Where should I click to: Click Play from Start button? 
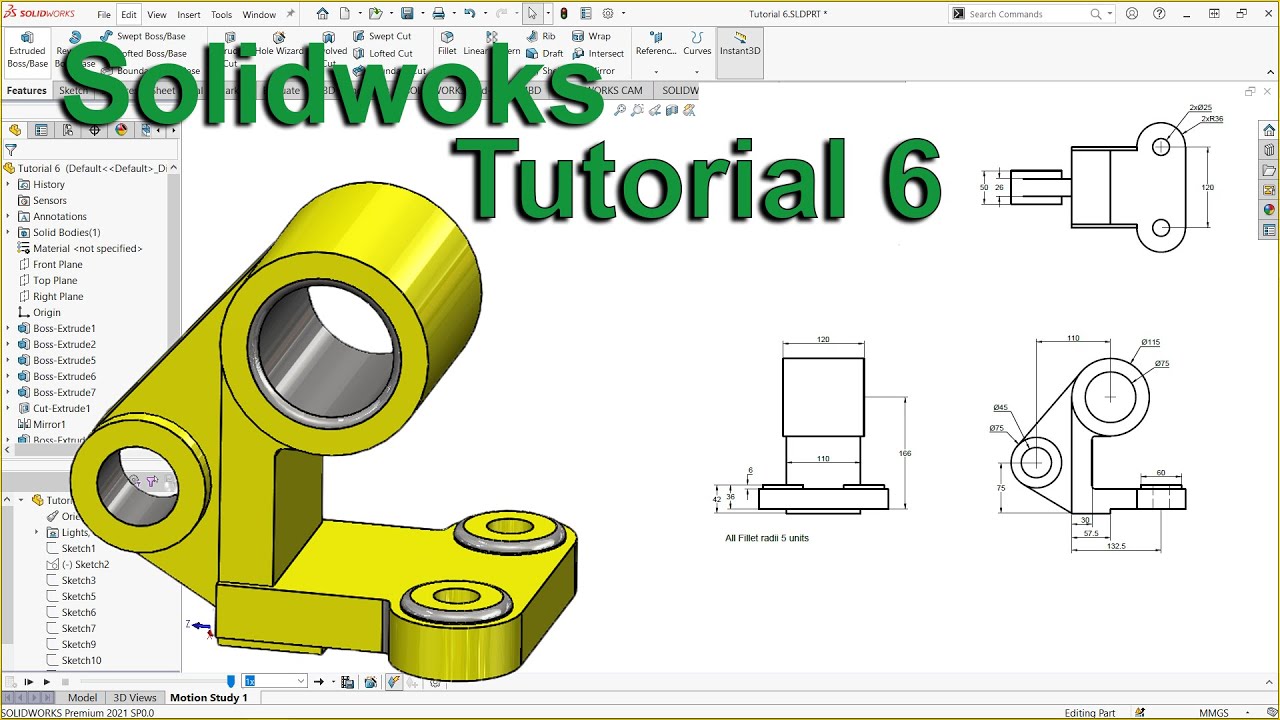28,682
